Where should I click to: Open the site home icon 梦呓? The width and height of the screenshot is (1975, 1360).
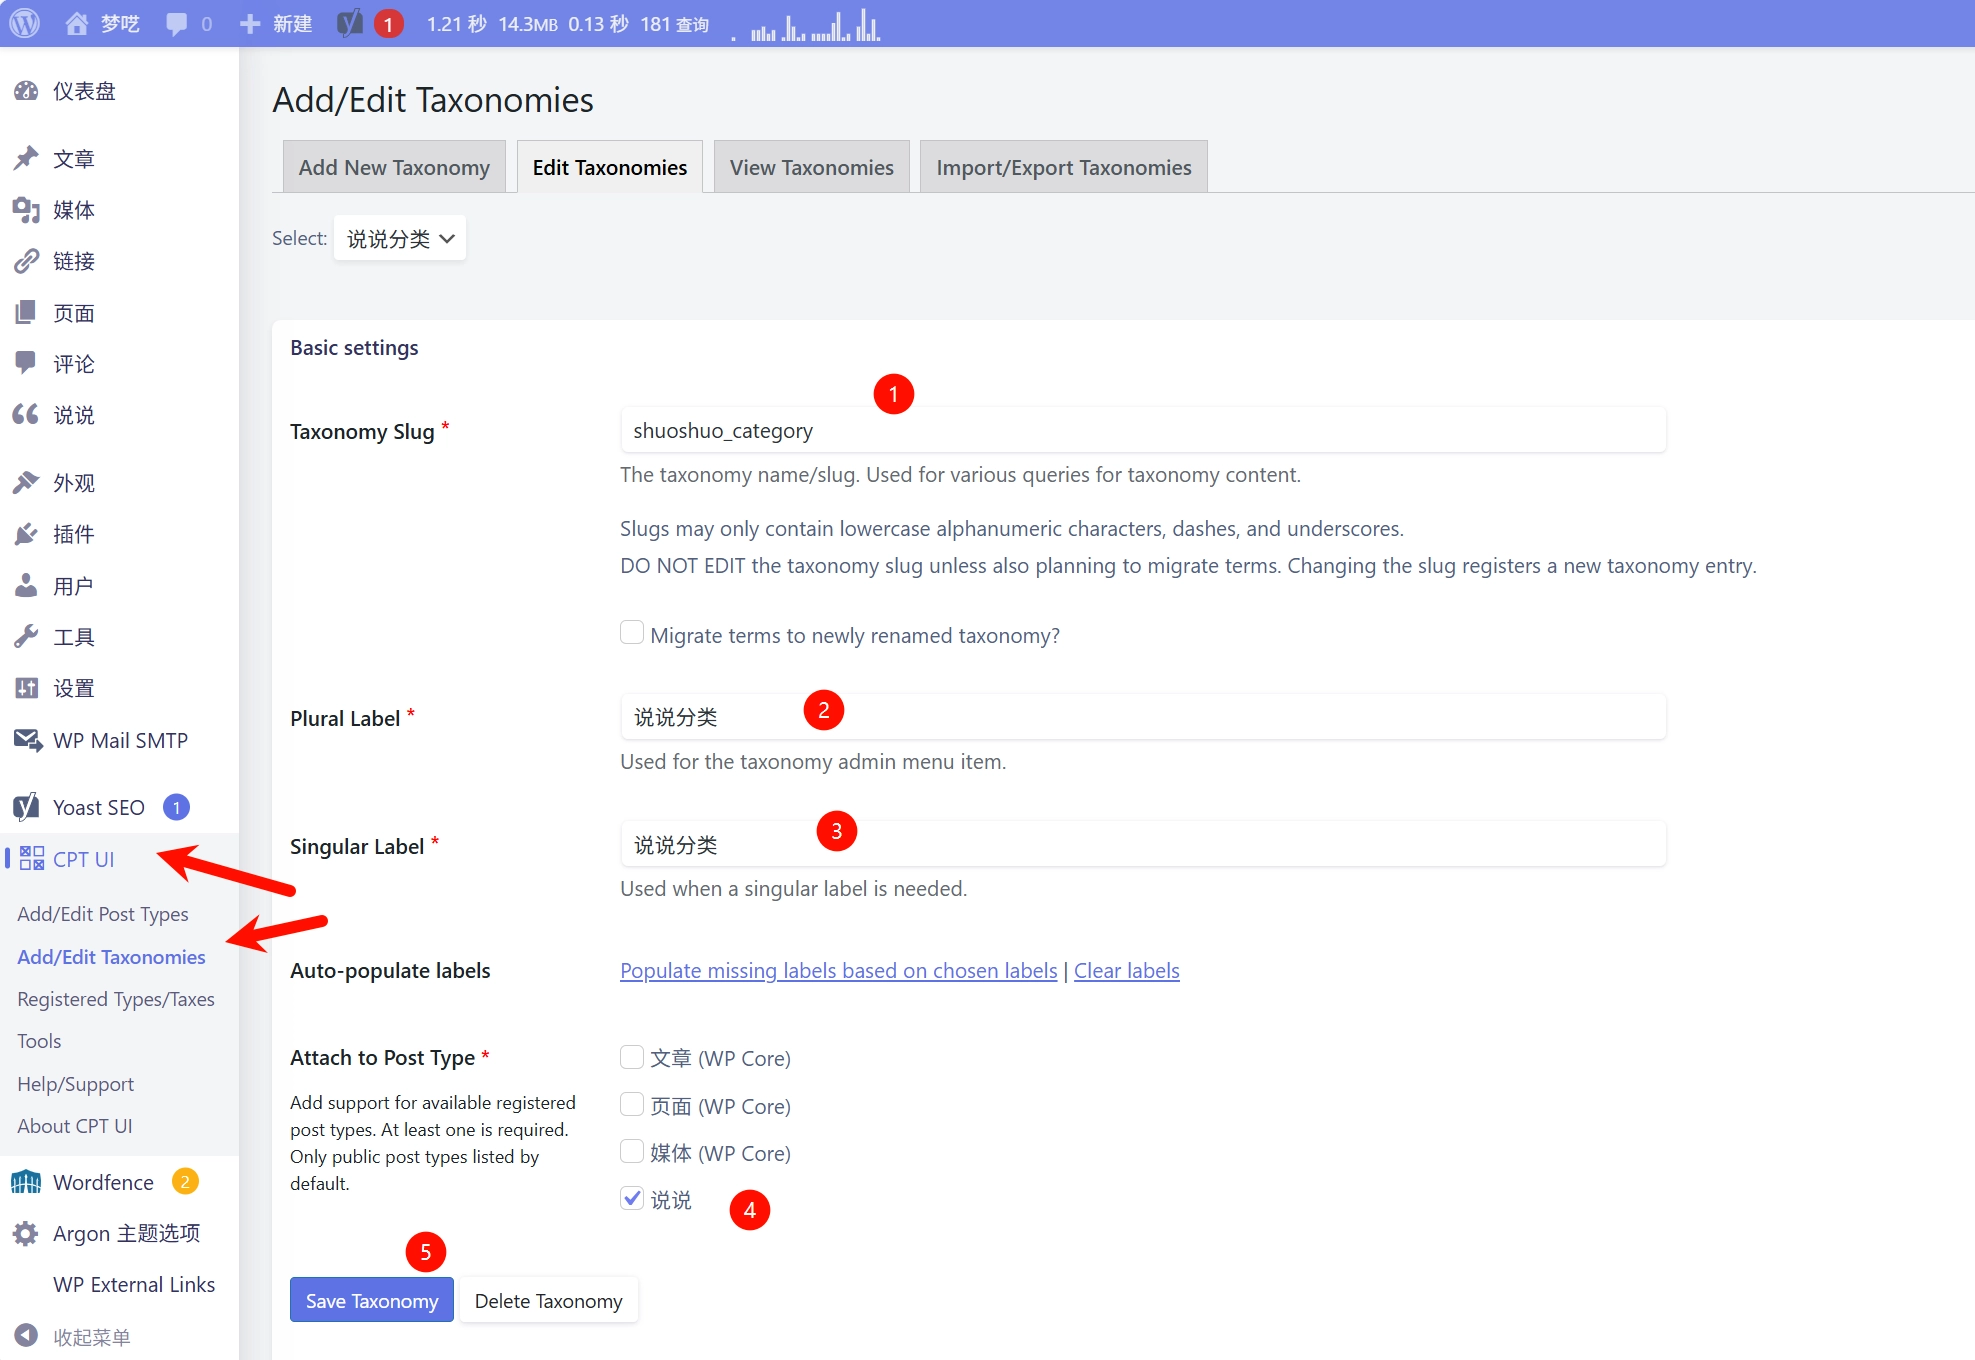point(77,23)
